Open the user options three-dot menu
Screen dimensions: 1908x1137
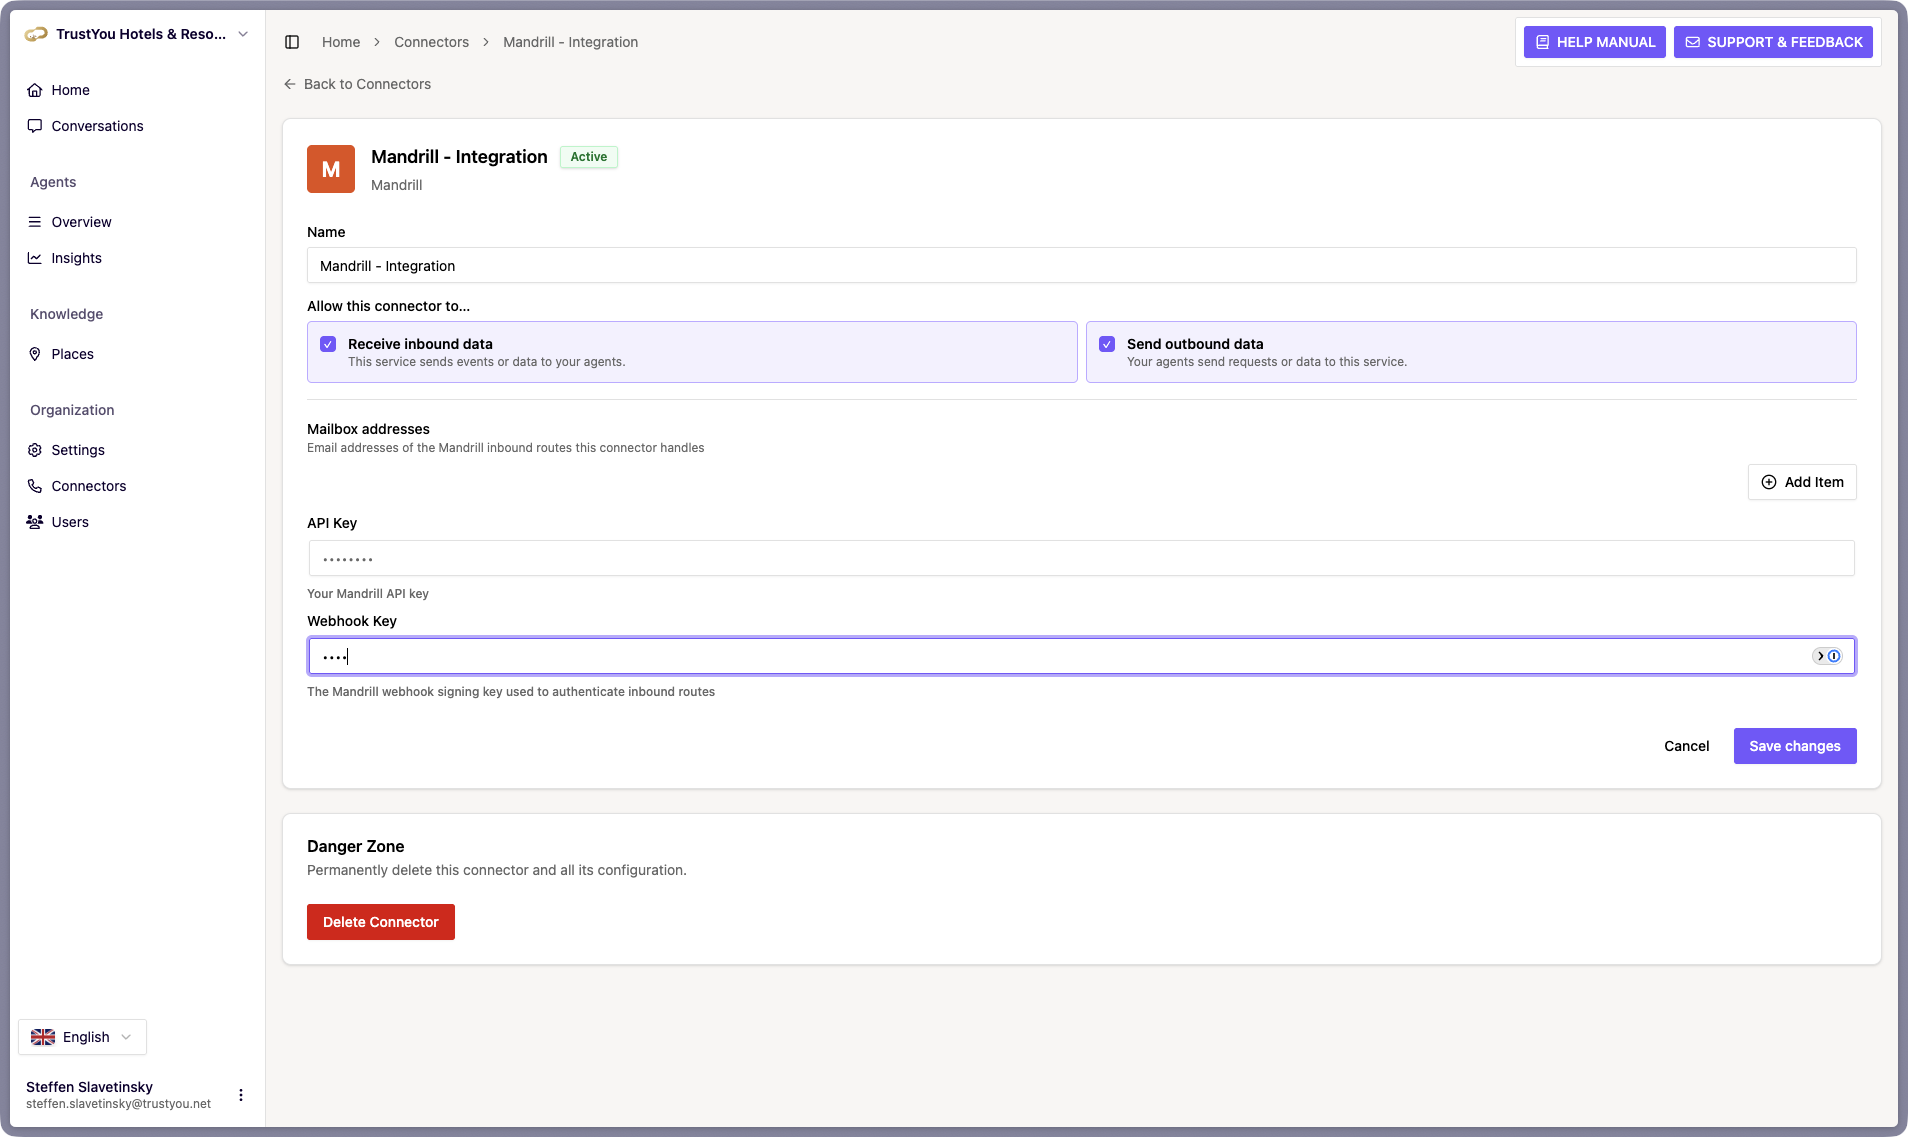tap(241, 1095)
